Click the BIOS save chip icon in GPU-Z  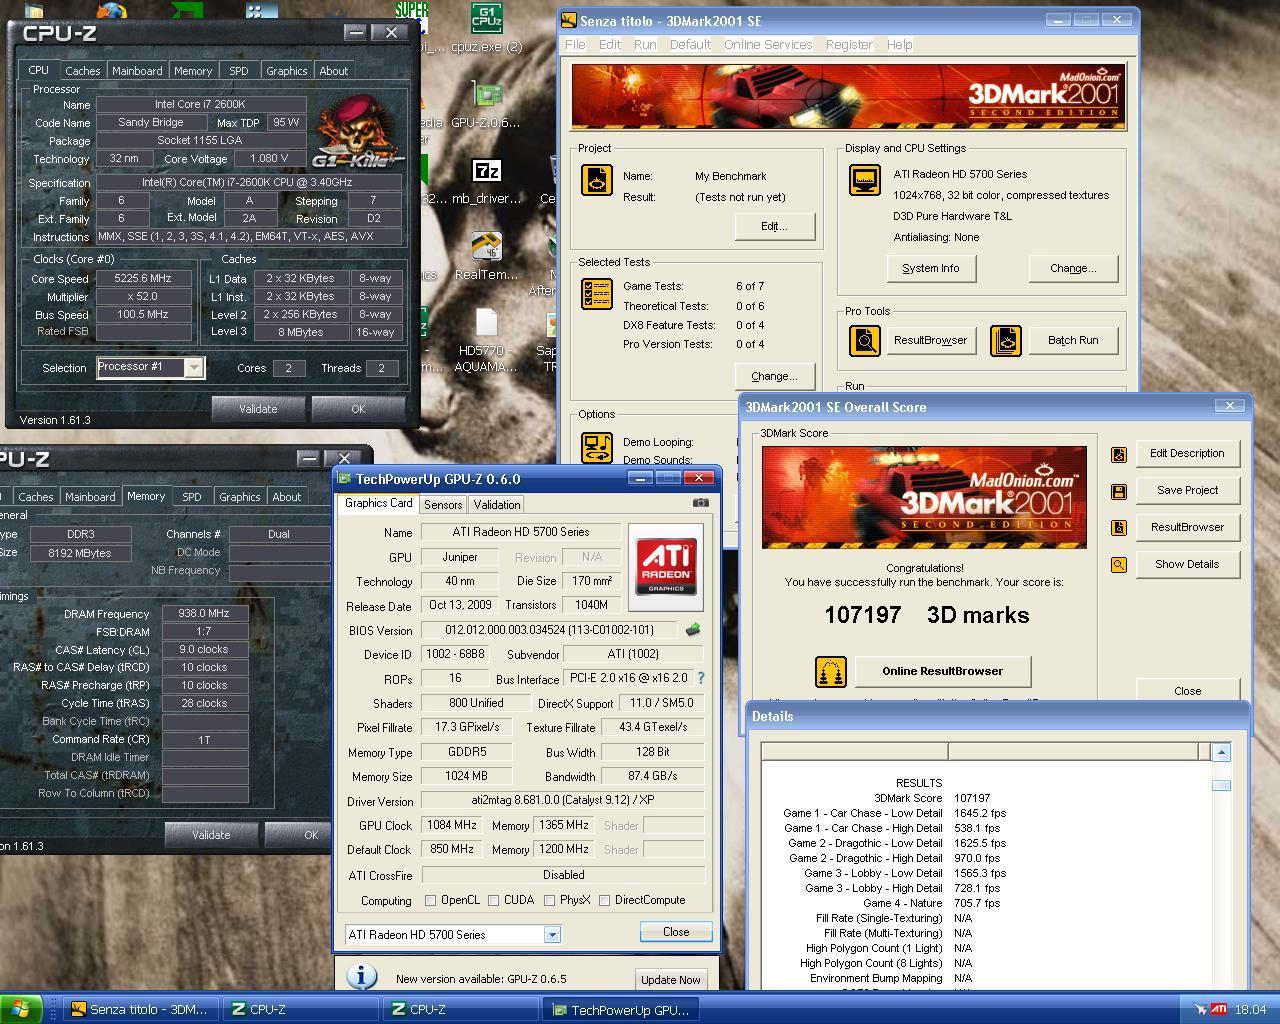click(692, 630)
